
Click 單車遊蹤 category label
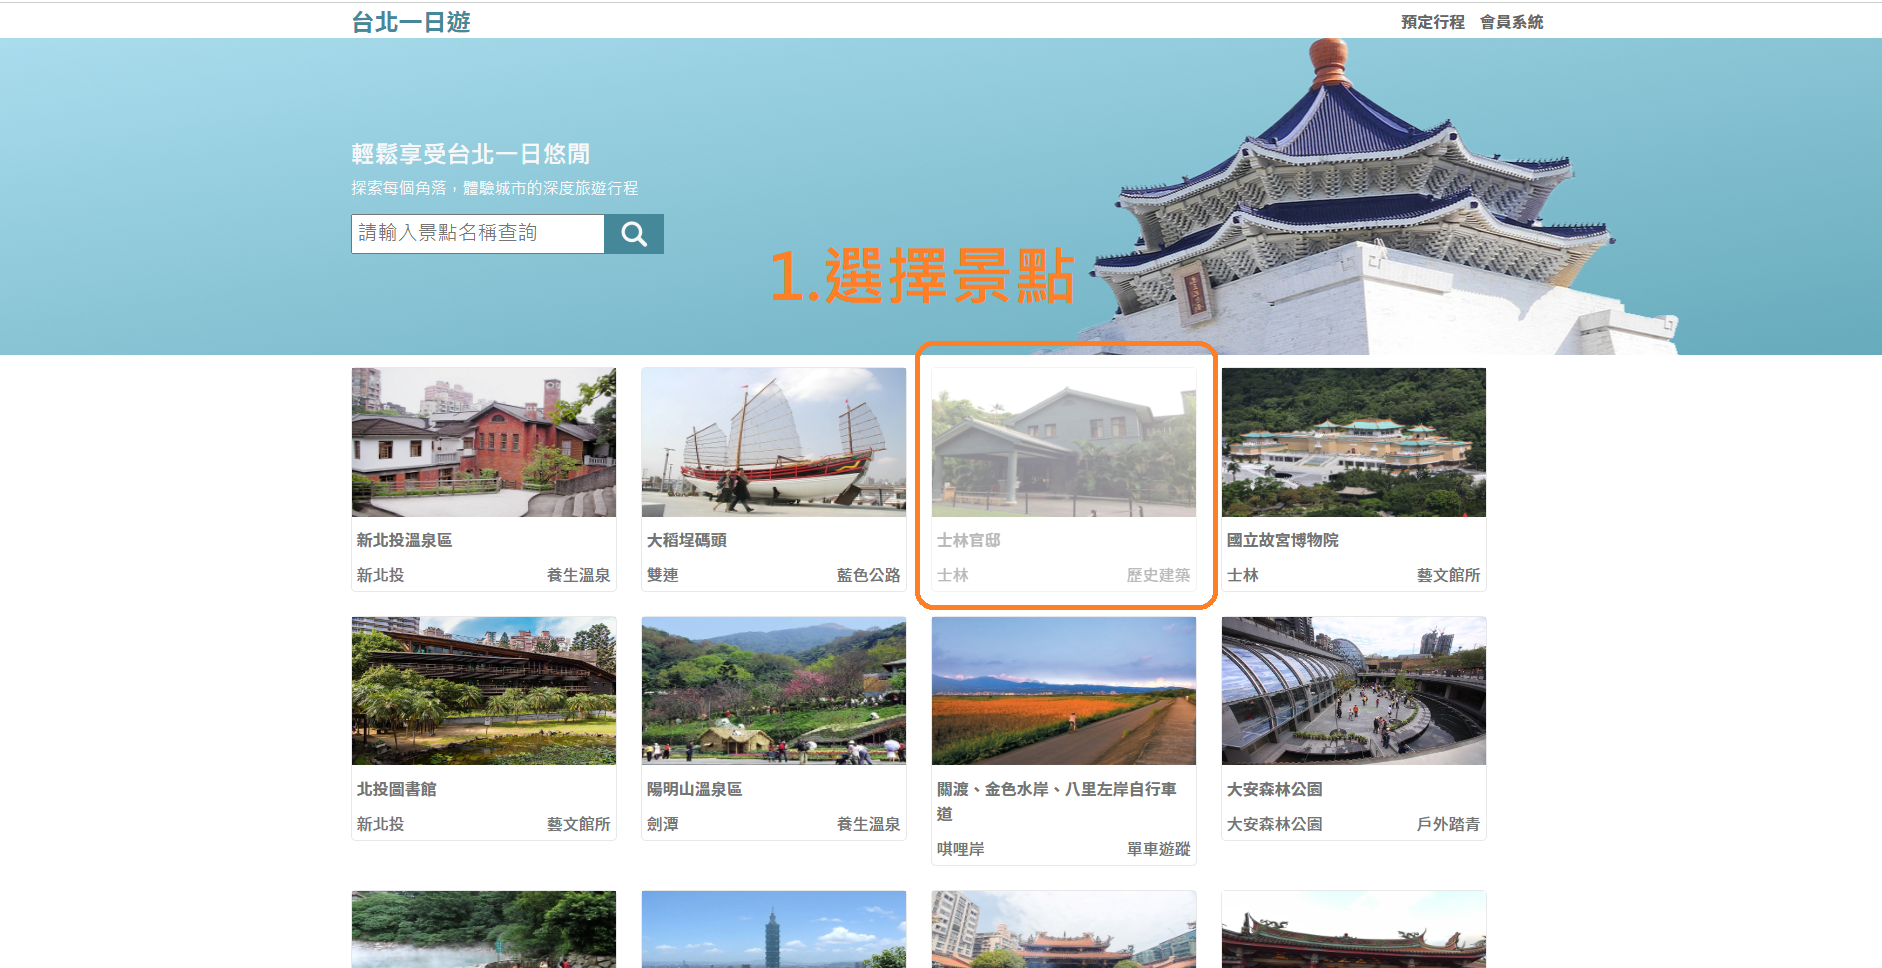click(x=1158, y=849)
